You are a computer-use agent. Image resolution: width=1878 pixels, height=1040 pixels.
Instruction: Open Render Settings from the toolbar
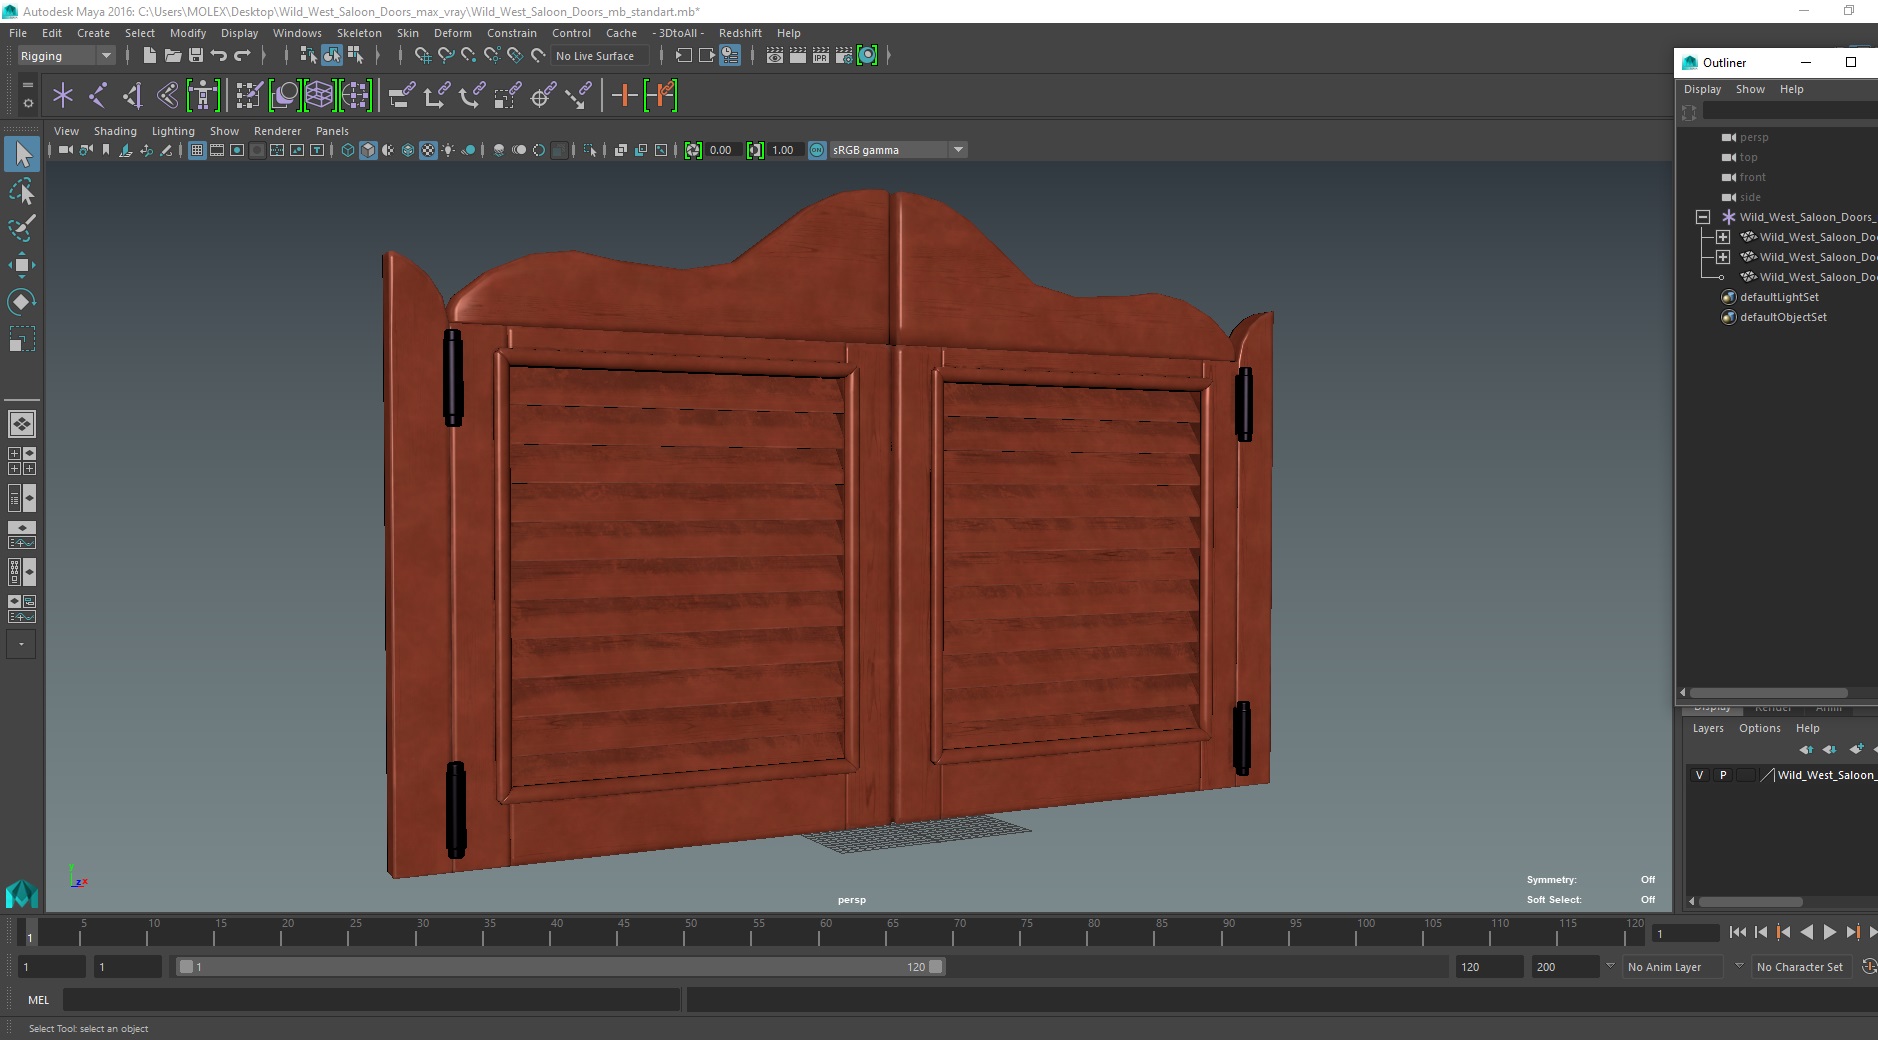tap(844, 56)
